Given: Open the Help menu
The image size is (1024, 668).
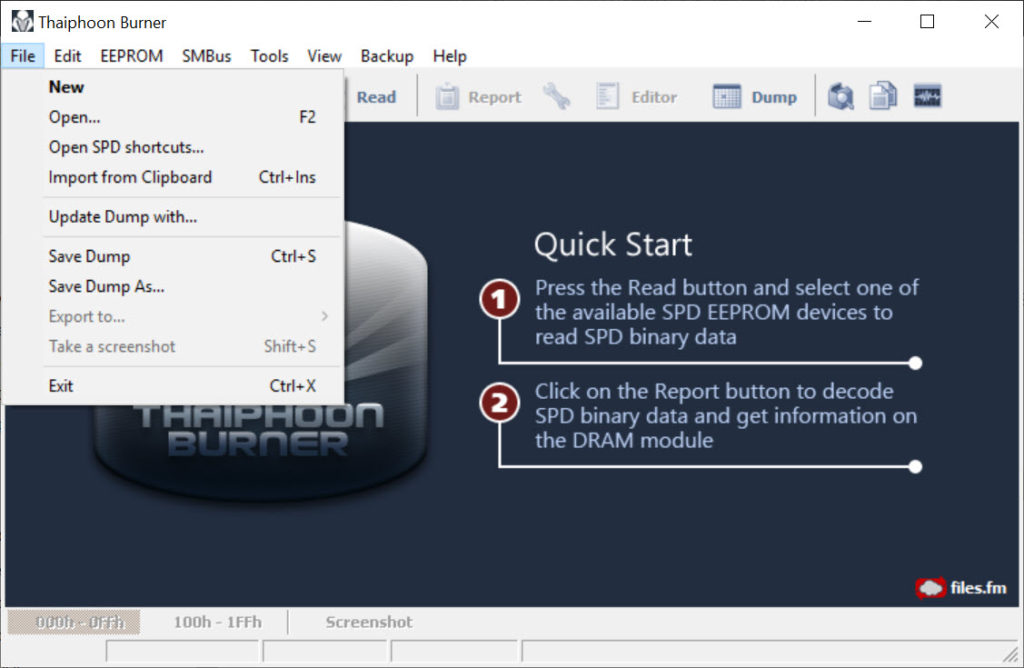Looking at the screenshot, I should (449, 56).
